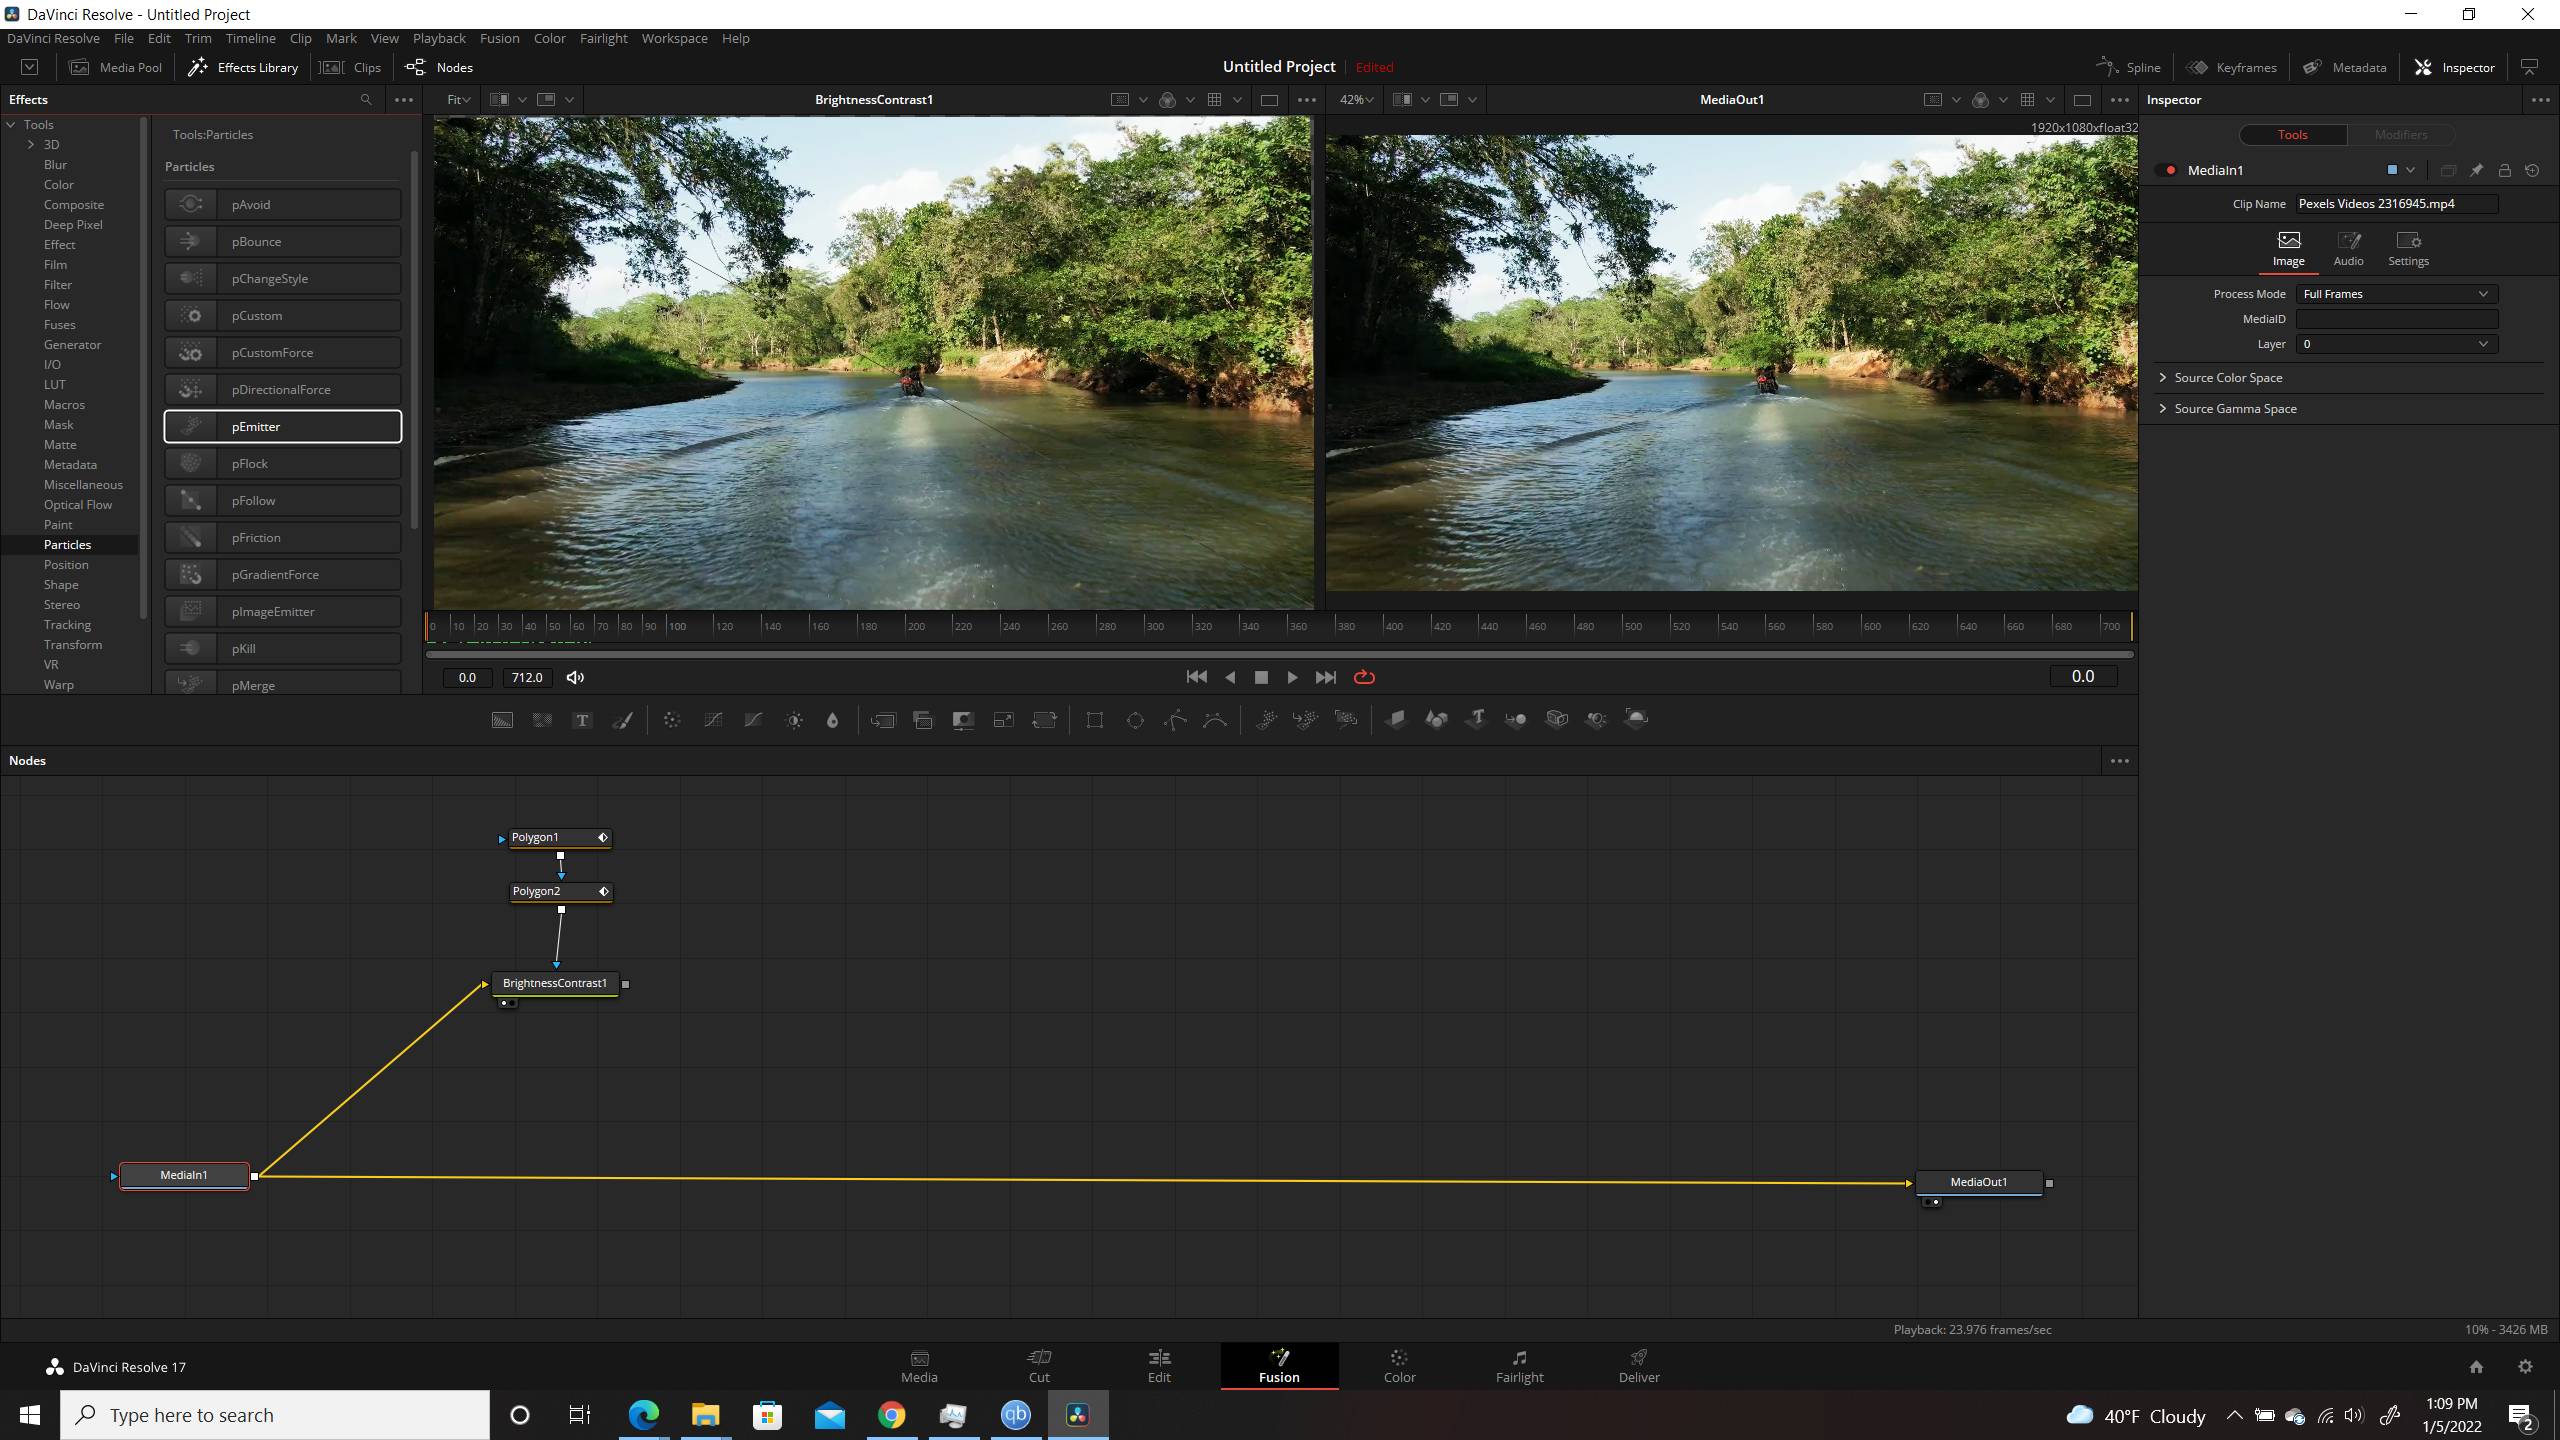Toggle the Keyframes panel
The image size is (2560, 1440).
point(2231,67)
